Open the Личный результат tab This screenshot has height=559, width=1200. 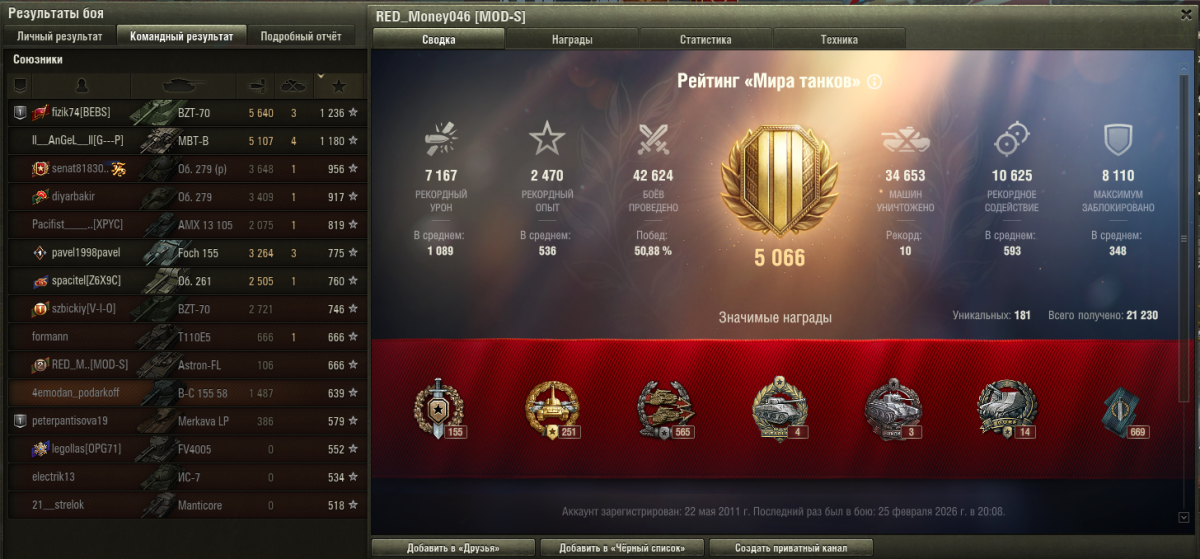click(59, 36)
